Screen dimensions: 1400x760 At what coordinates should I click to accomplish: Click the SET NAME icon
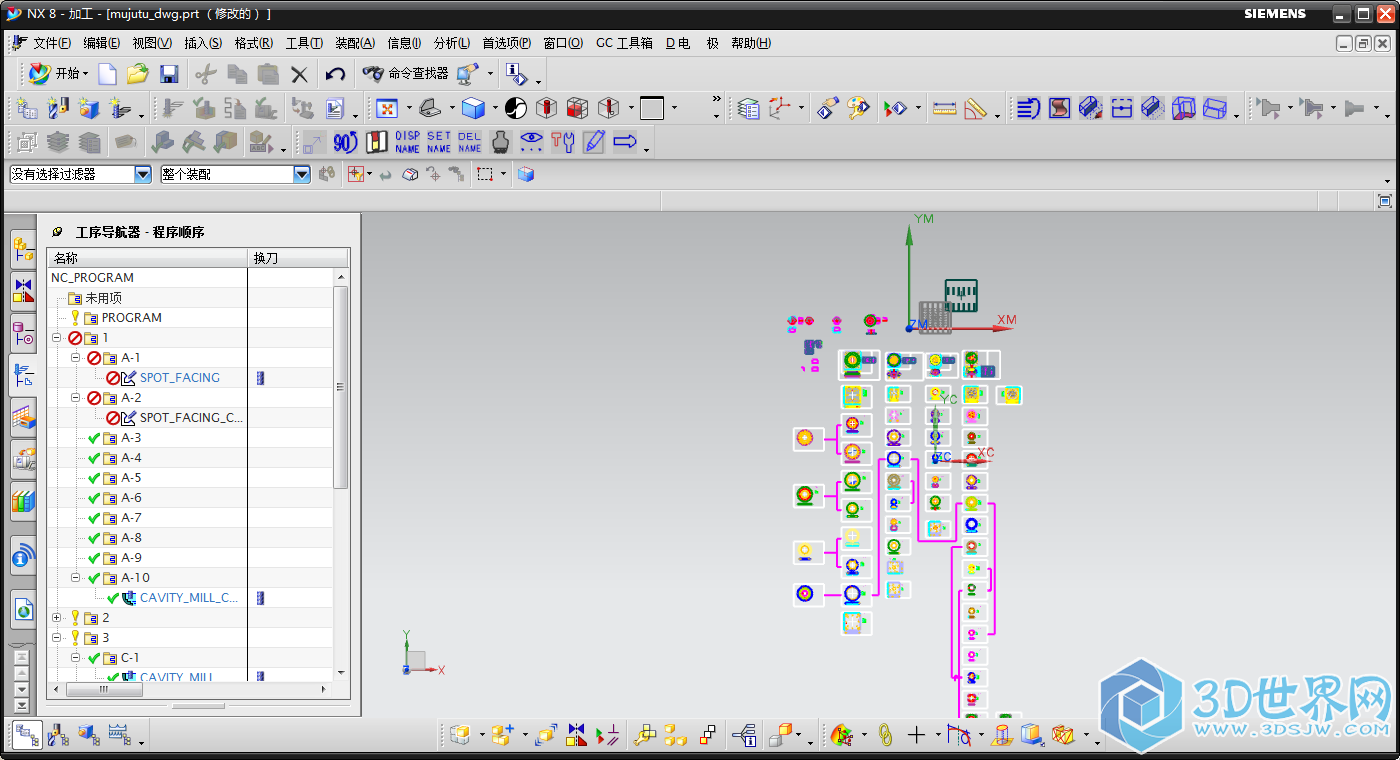[x=439, y=142]
